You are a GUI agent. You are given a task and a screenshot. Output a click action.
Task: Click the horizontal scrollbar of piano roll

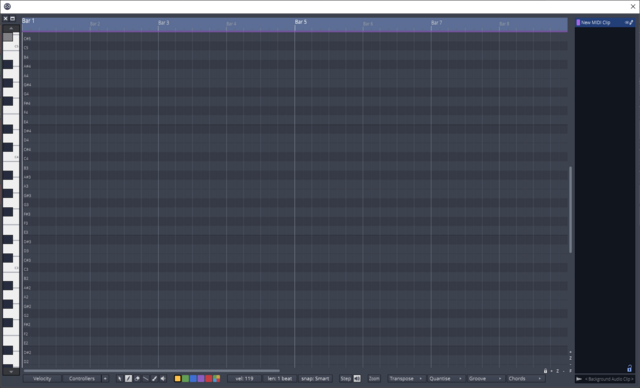(x=151, y=371)
